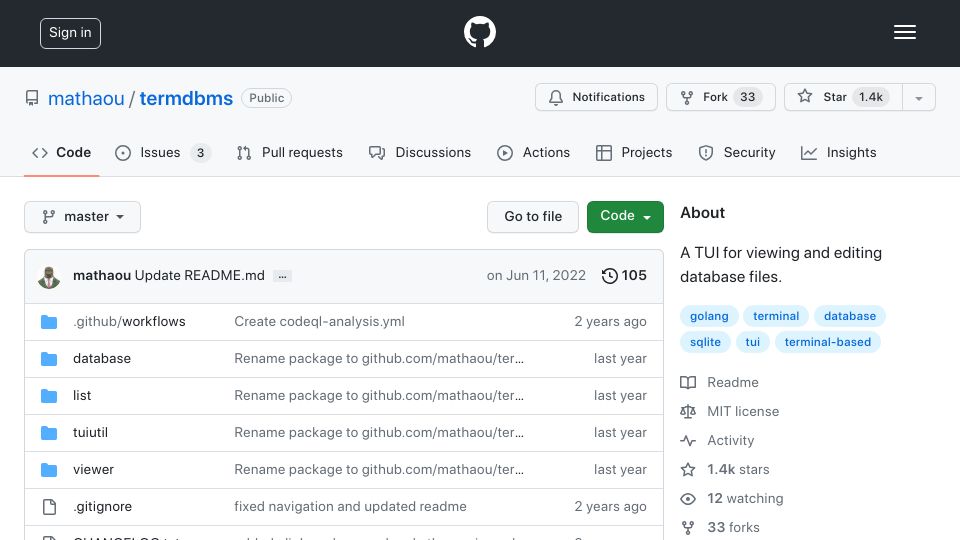Fork the repository with Fork button
Image resolution: width=960 pixels, height=540 pixels.
point(721,97)
